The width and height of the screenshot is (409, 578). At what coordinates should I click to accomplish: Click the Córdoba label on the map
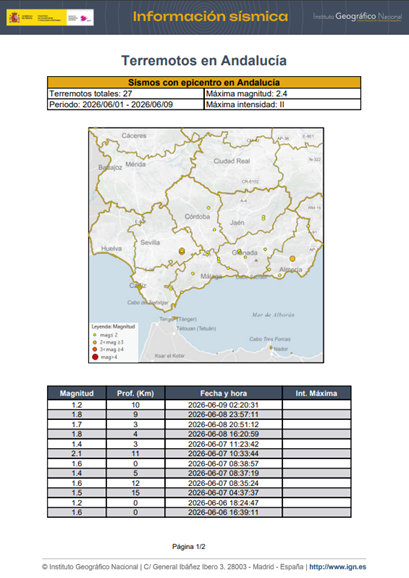(197, 217)
